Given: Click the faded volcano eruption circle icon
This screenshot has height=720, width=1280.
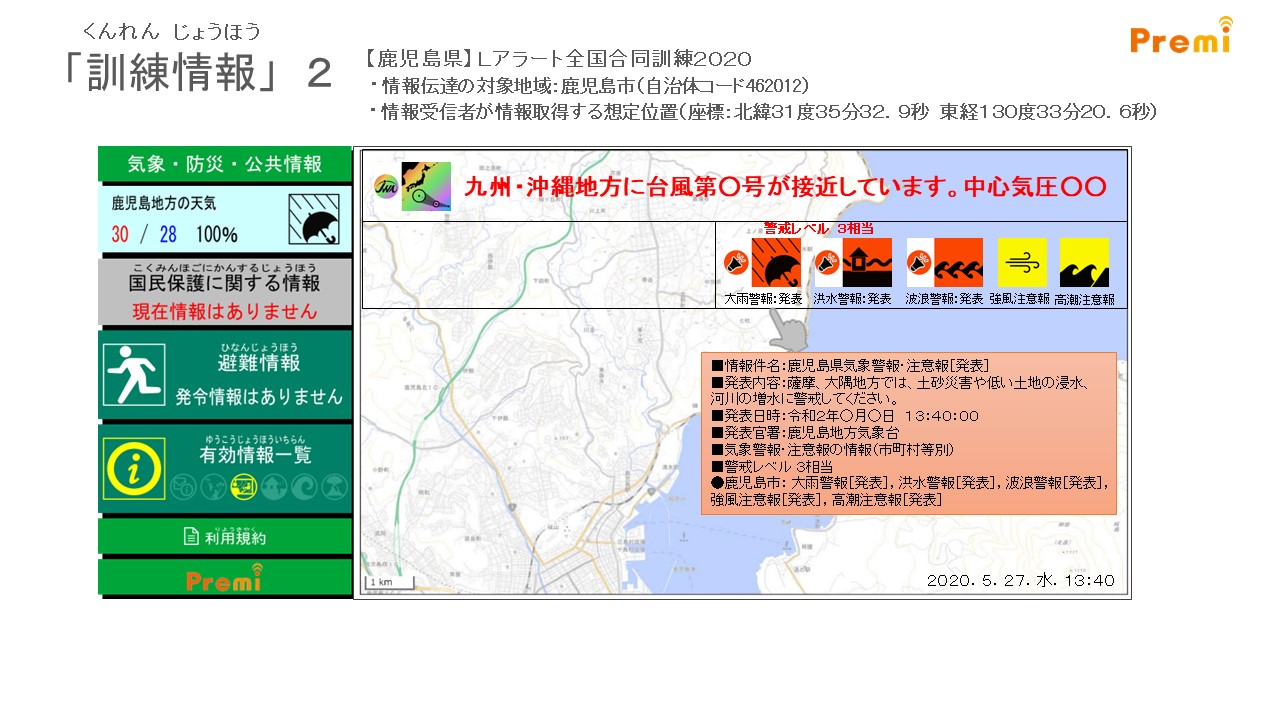Looking at the screenshot, I should 335,487.
